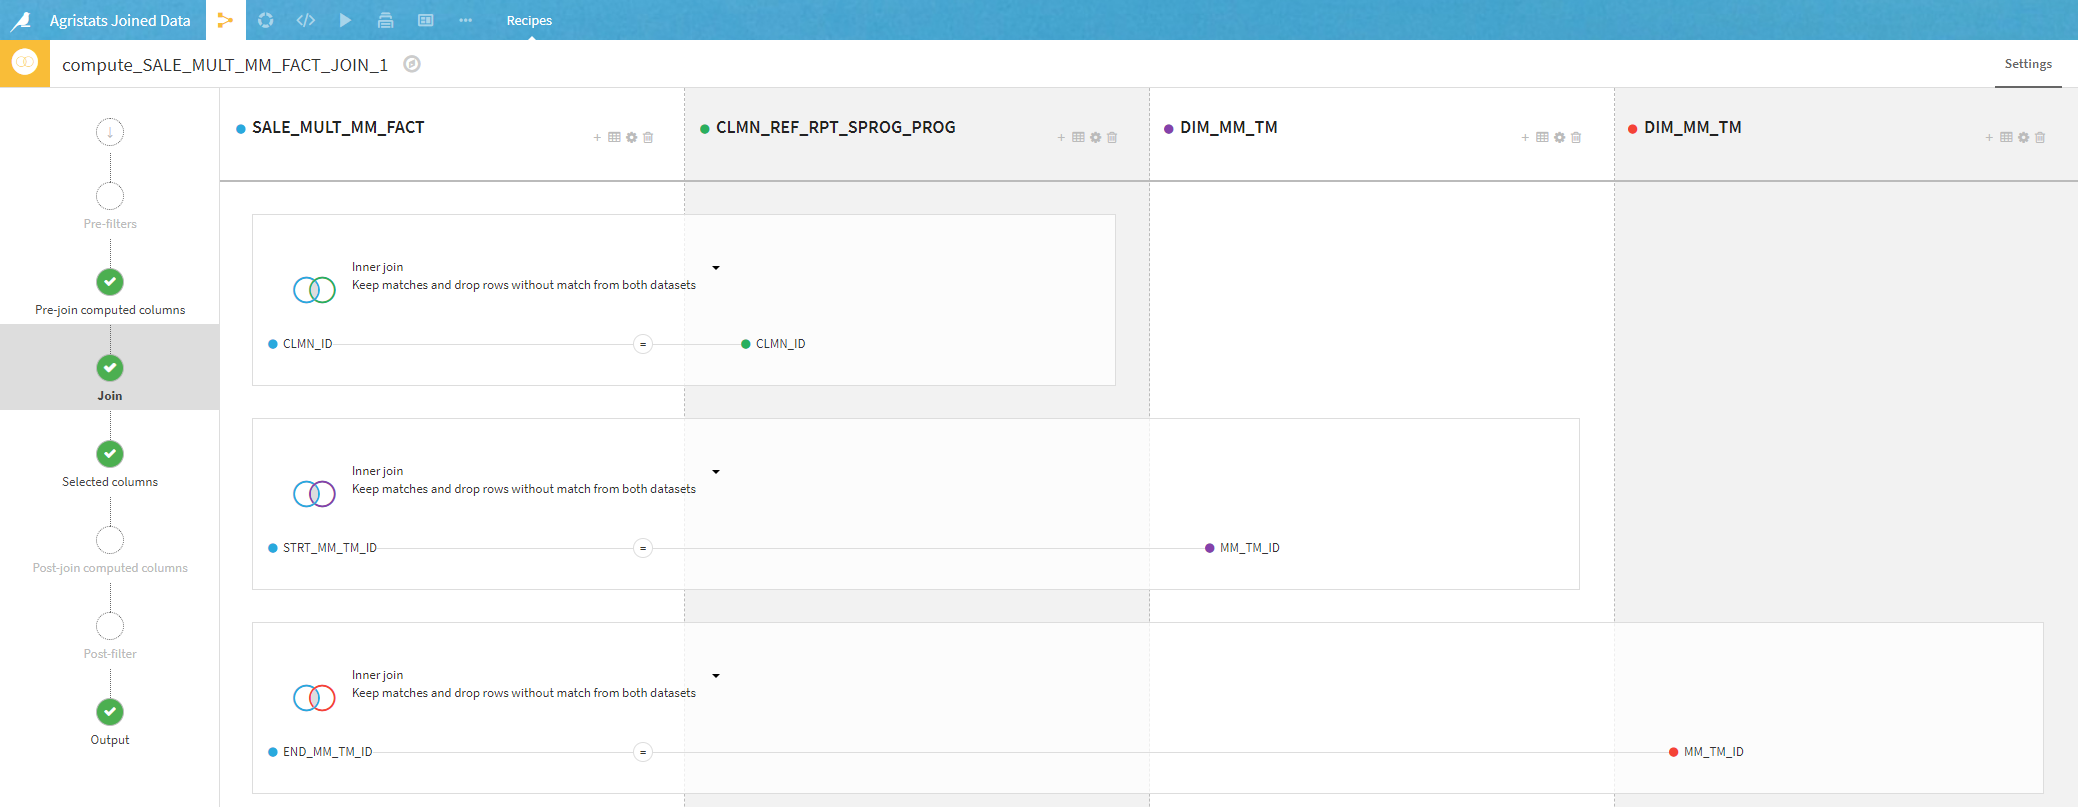Image resolution: width=2078 pixels, height=807 pixels.
Task: Click the plus icon for purple DIM_MM_TM
Action: tap(1525, 138)
